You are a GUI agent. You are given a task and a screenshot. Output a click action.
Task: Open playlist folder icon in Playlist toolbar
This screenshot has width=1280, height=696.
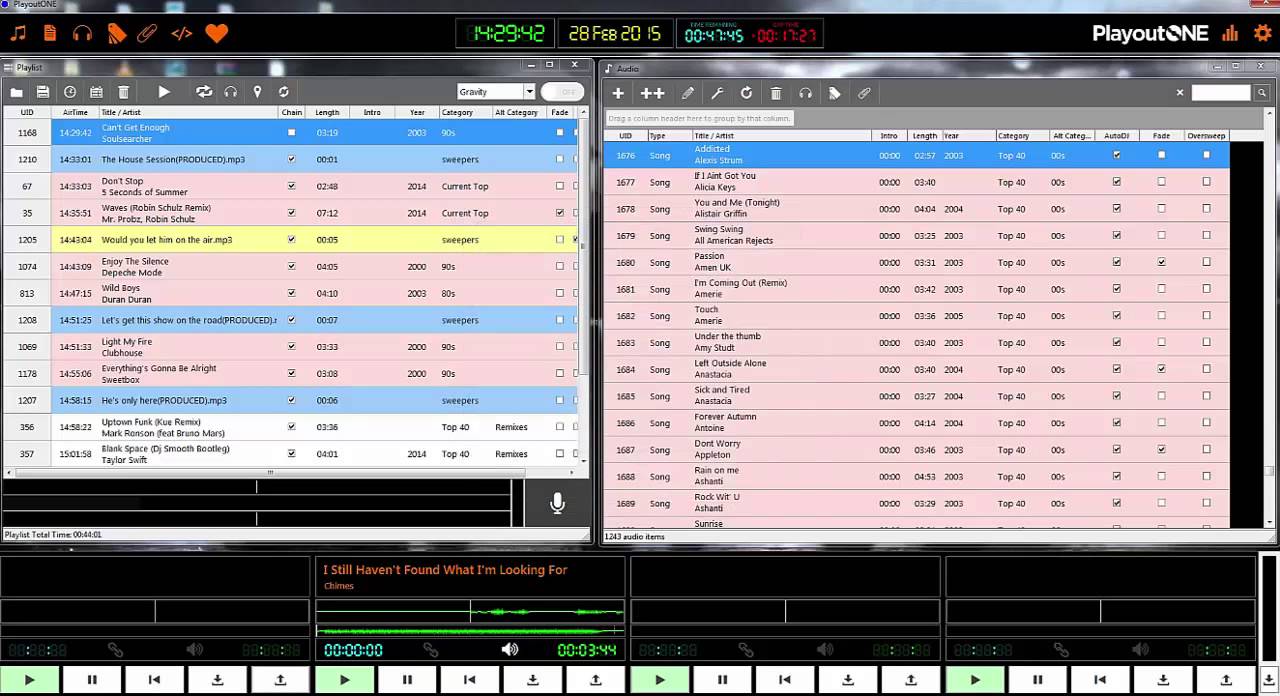pyautogui.click(x=17, y=92)
